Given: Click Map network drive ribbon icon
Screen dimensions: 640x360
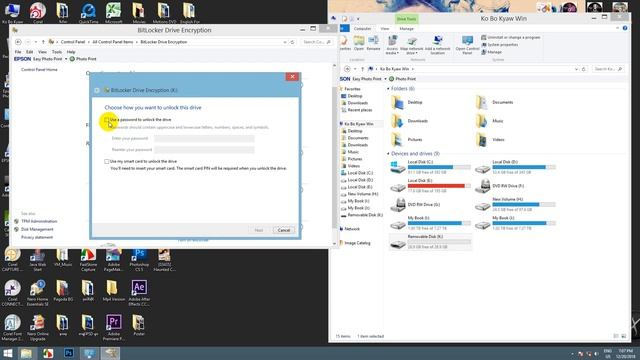Looking at the screenshot, I should [x=412, y=45].
